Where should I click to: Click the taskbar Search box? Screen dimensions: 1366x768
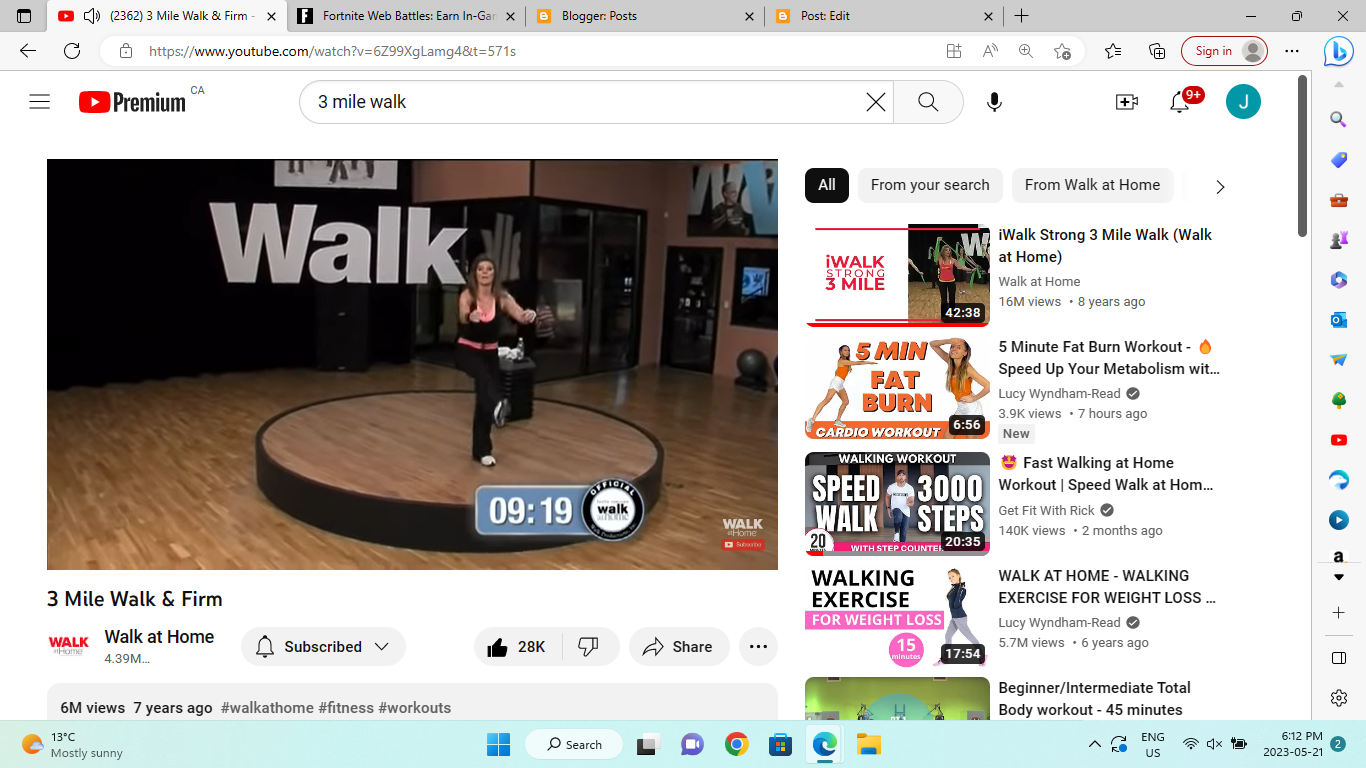coord(574,744)
